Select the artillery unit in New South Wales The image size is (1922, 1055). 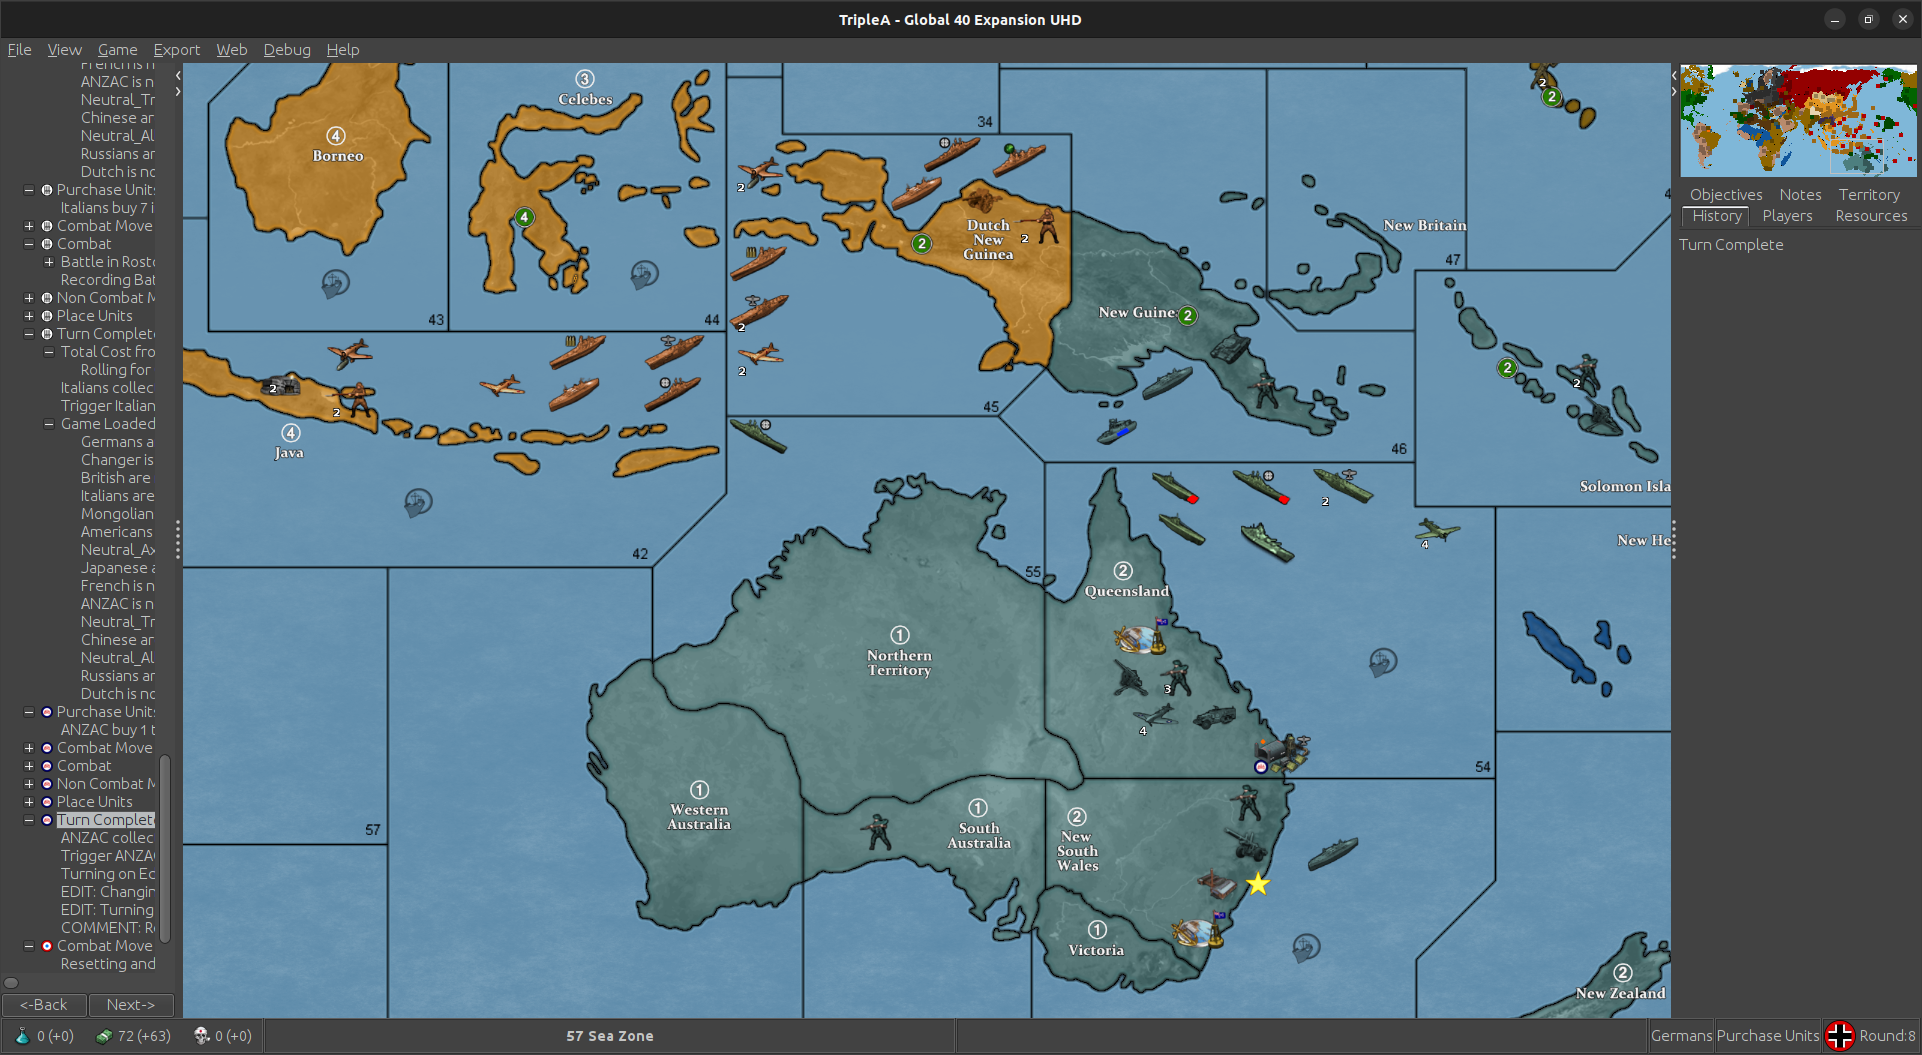point(1246,843)
